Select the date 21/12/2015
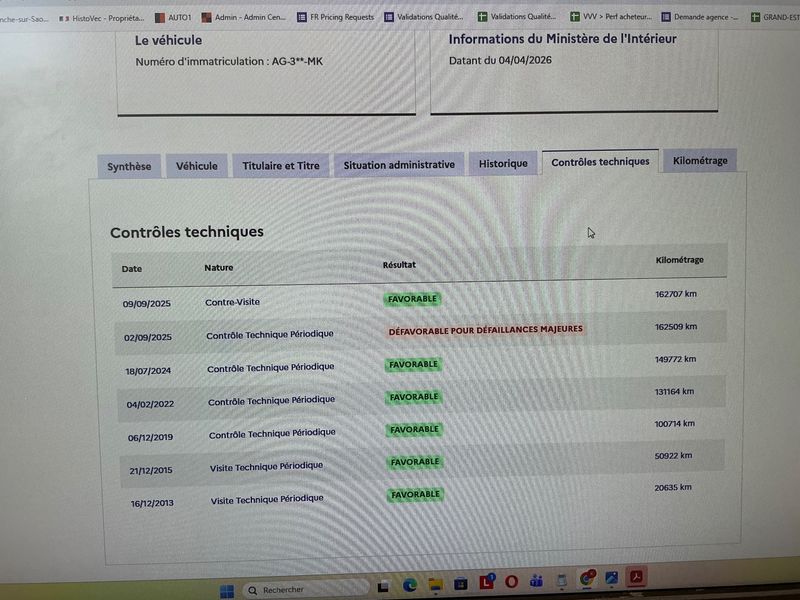The width and height of the screenshot is (800, 600). point(151,470)
